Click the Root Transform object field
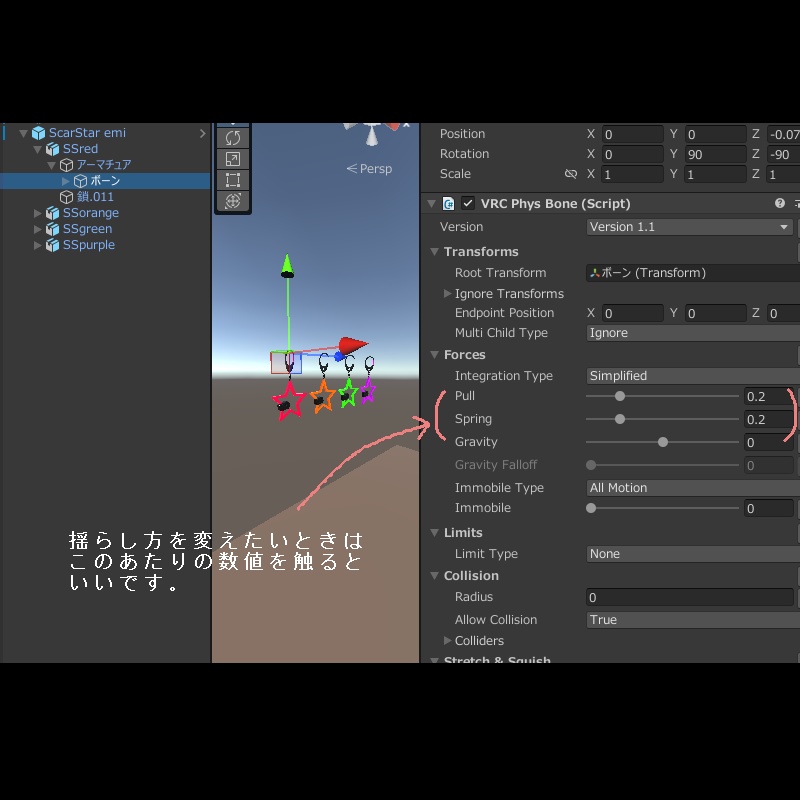The image size is (800, 800). tap(693, 273)
